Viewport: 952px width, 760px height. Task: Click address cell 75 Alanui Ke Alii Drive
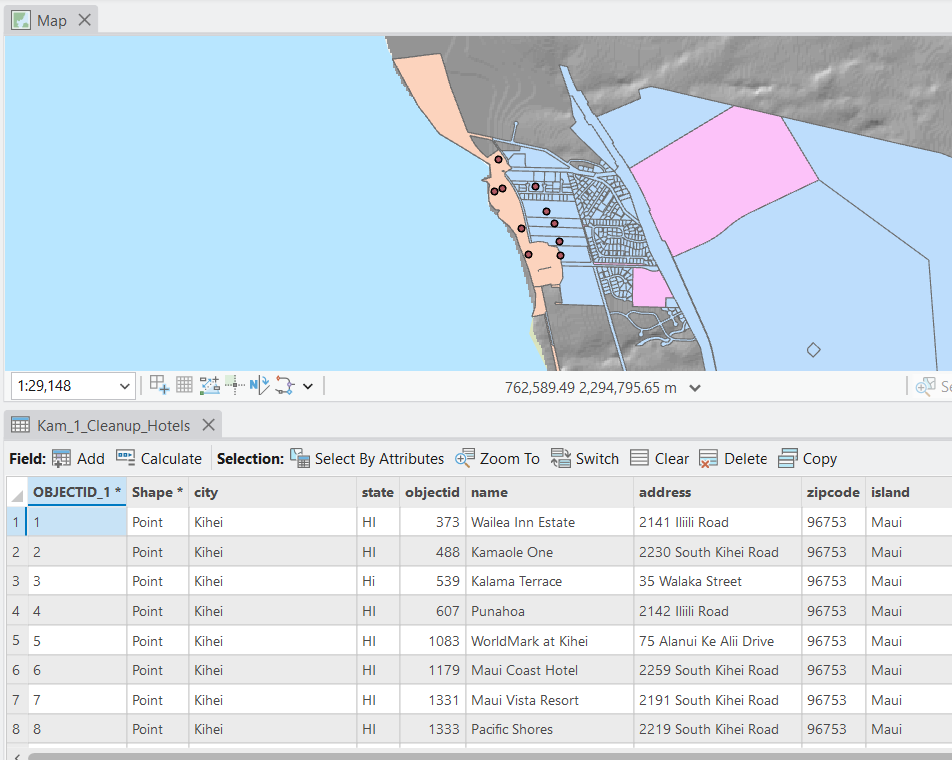717,641
